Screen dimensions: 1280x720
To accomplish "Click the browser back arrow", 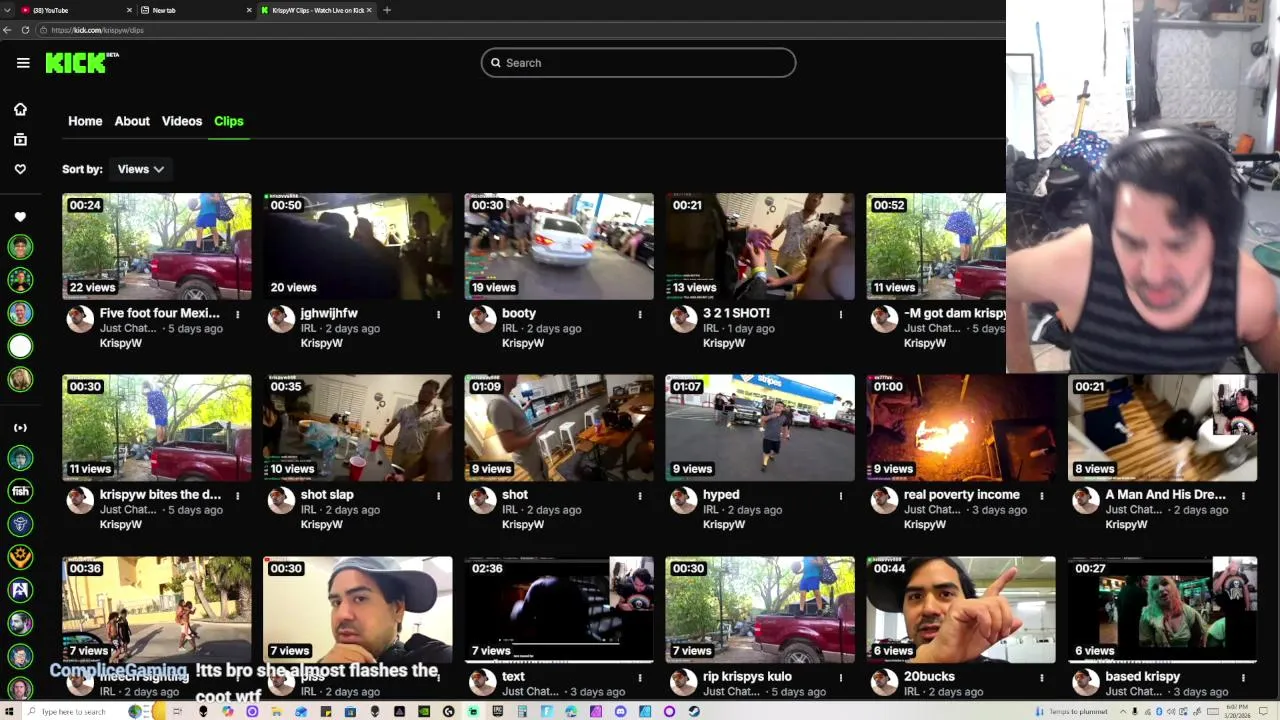I will [8, 30].
